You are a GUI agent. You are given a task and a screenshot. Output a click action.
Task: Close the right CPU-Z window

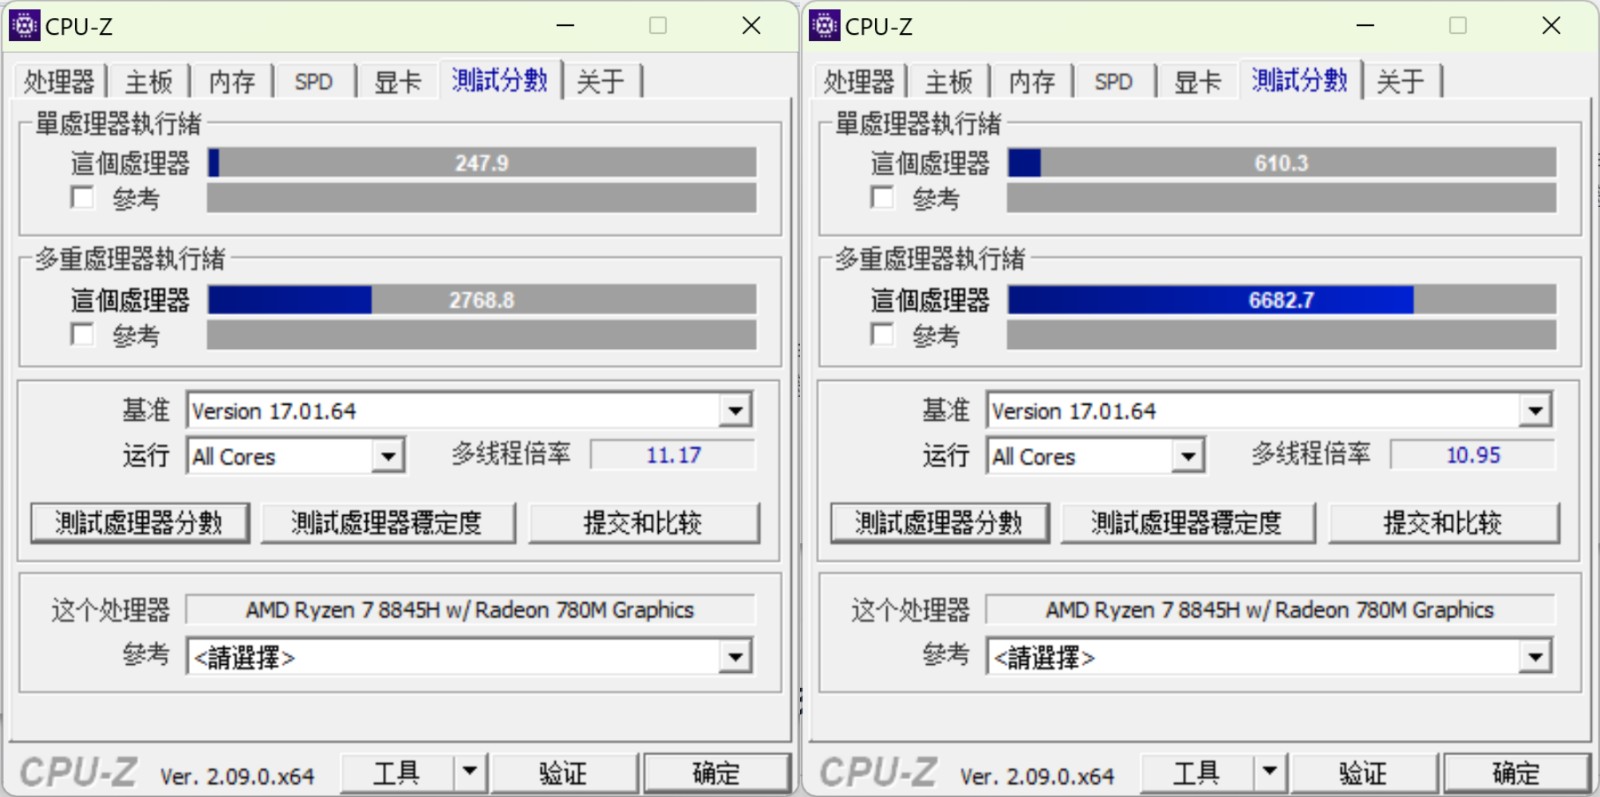[x=1551, y=25]
